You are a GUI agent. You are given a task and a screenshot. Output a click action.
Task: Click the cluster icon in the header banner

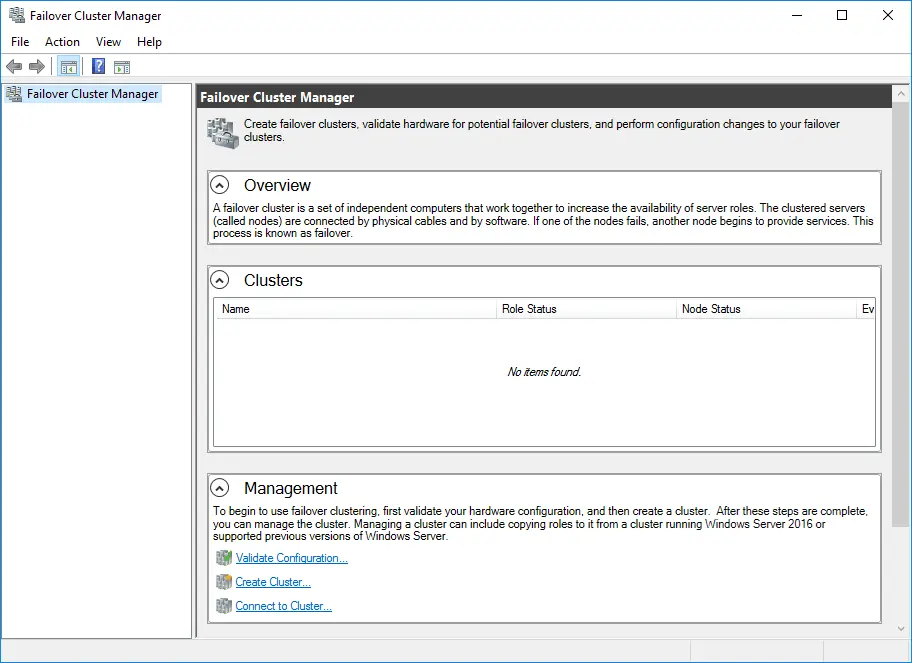click(x=222, y=130)
